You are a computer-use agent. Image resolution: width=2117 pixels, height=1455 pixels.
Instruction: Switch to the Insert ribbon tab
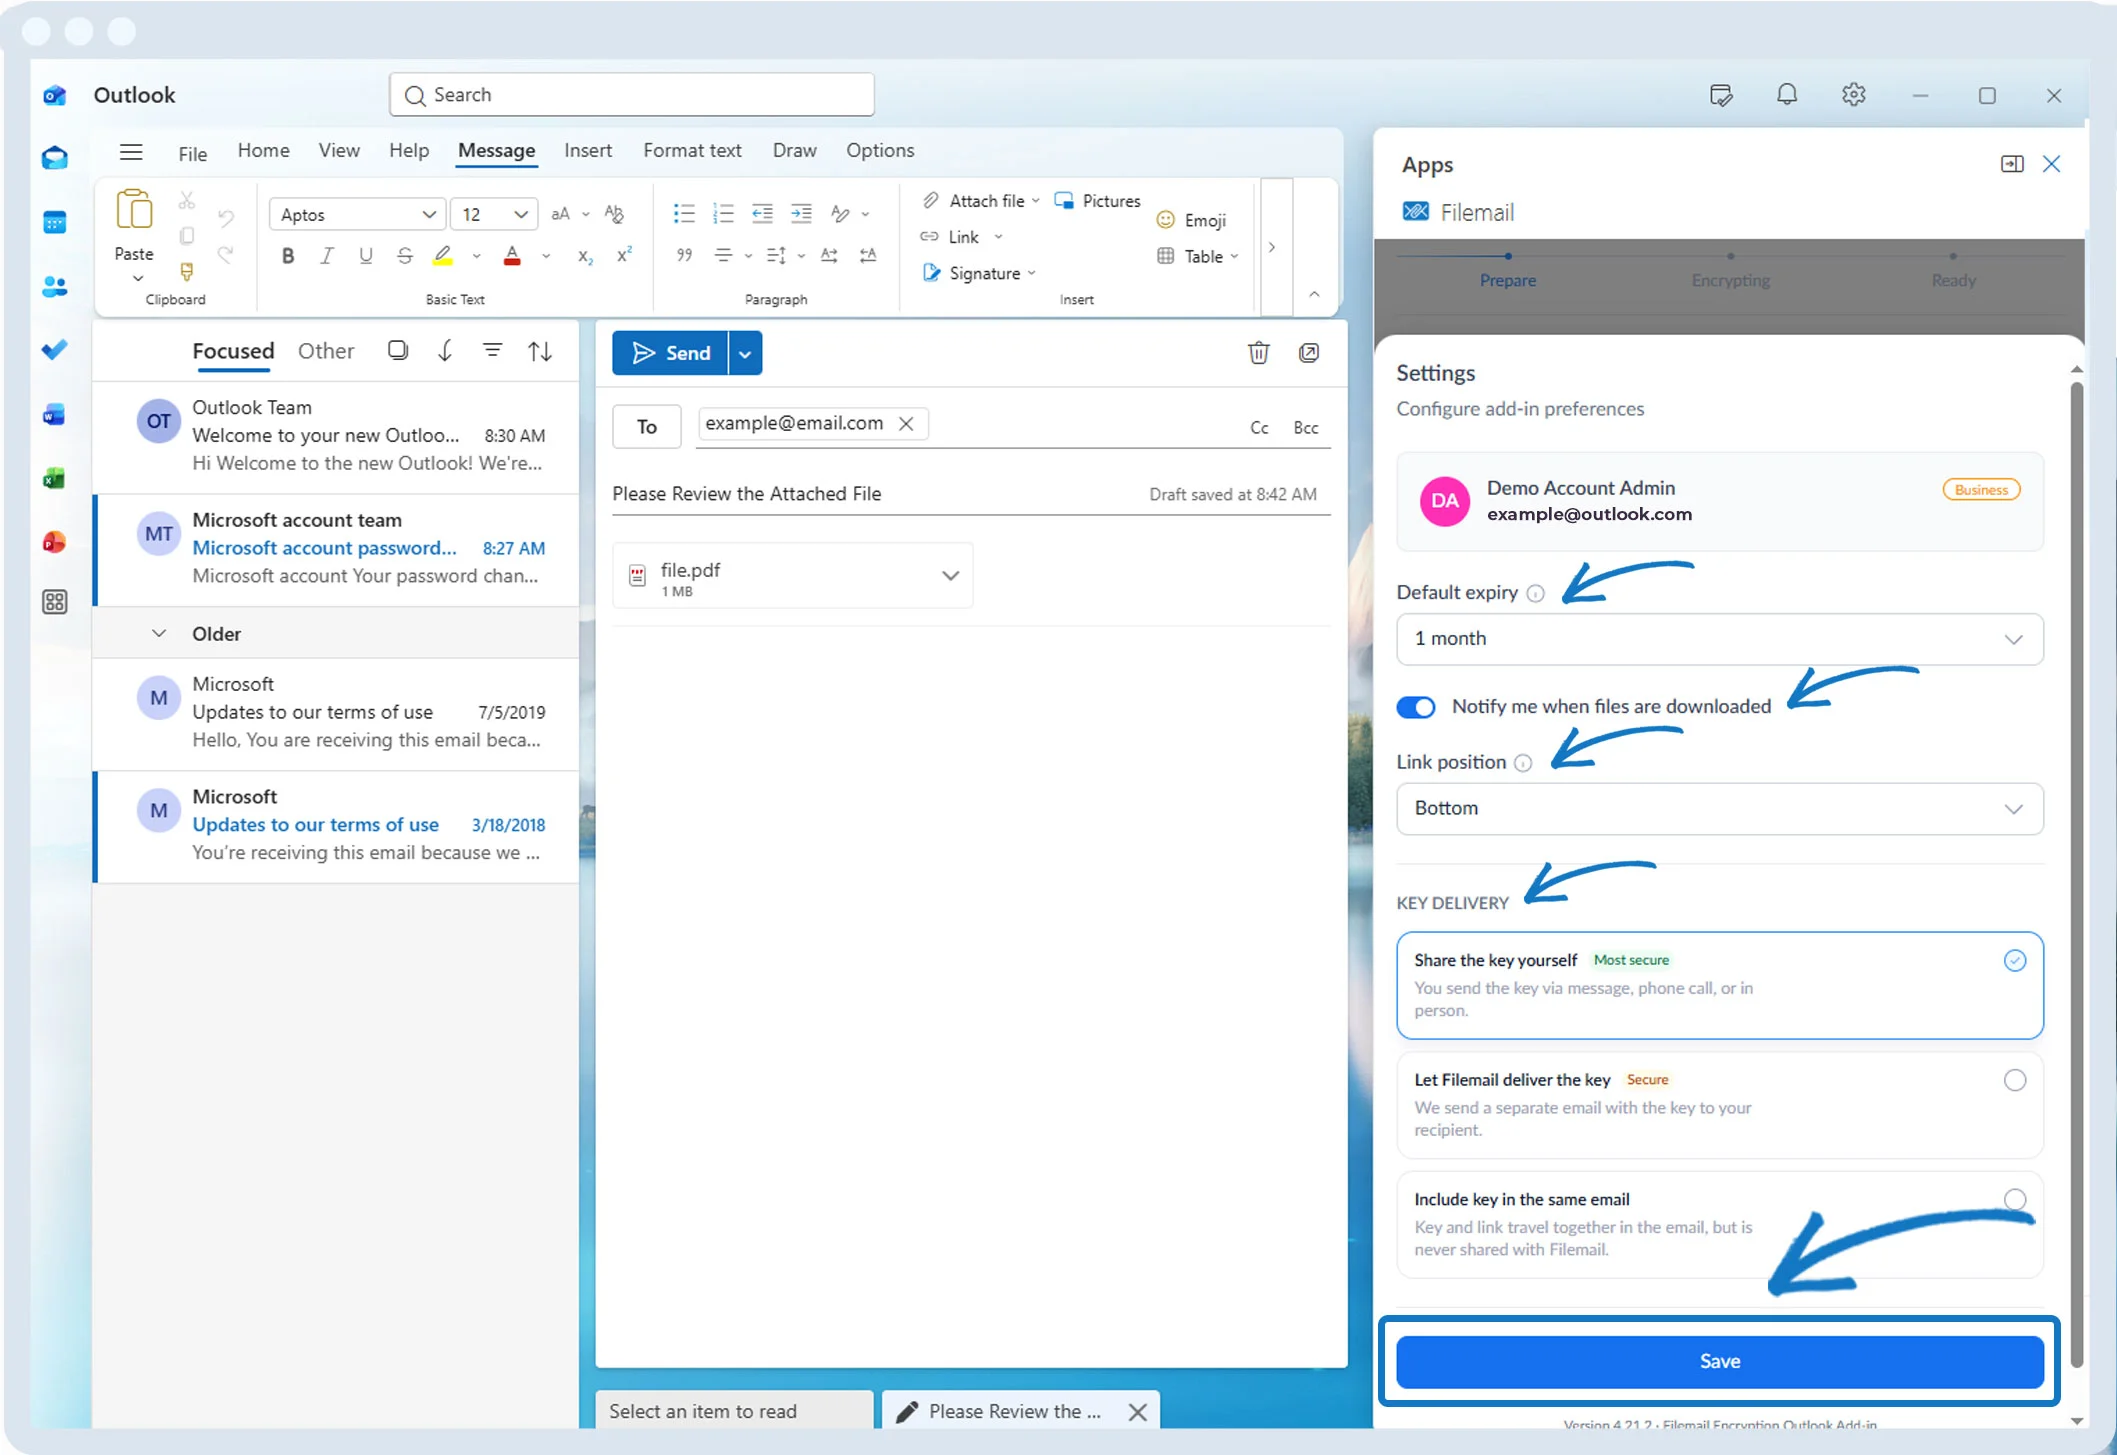coord(587,150)
